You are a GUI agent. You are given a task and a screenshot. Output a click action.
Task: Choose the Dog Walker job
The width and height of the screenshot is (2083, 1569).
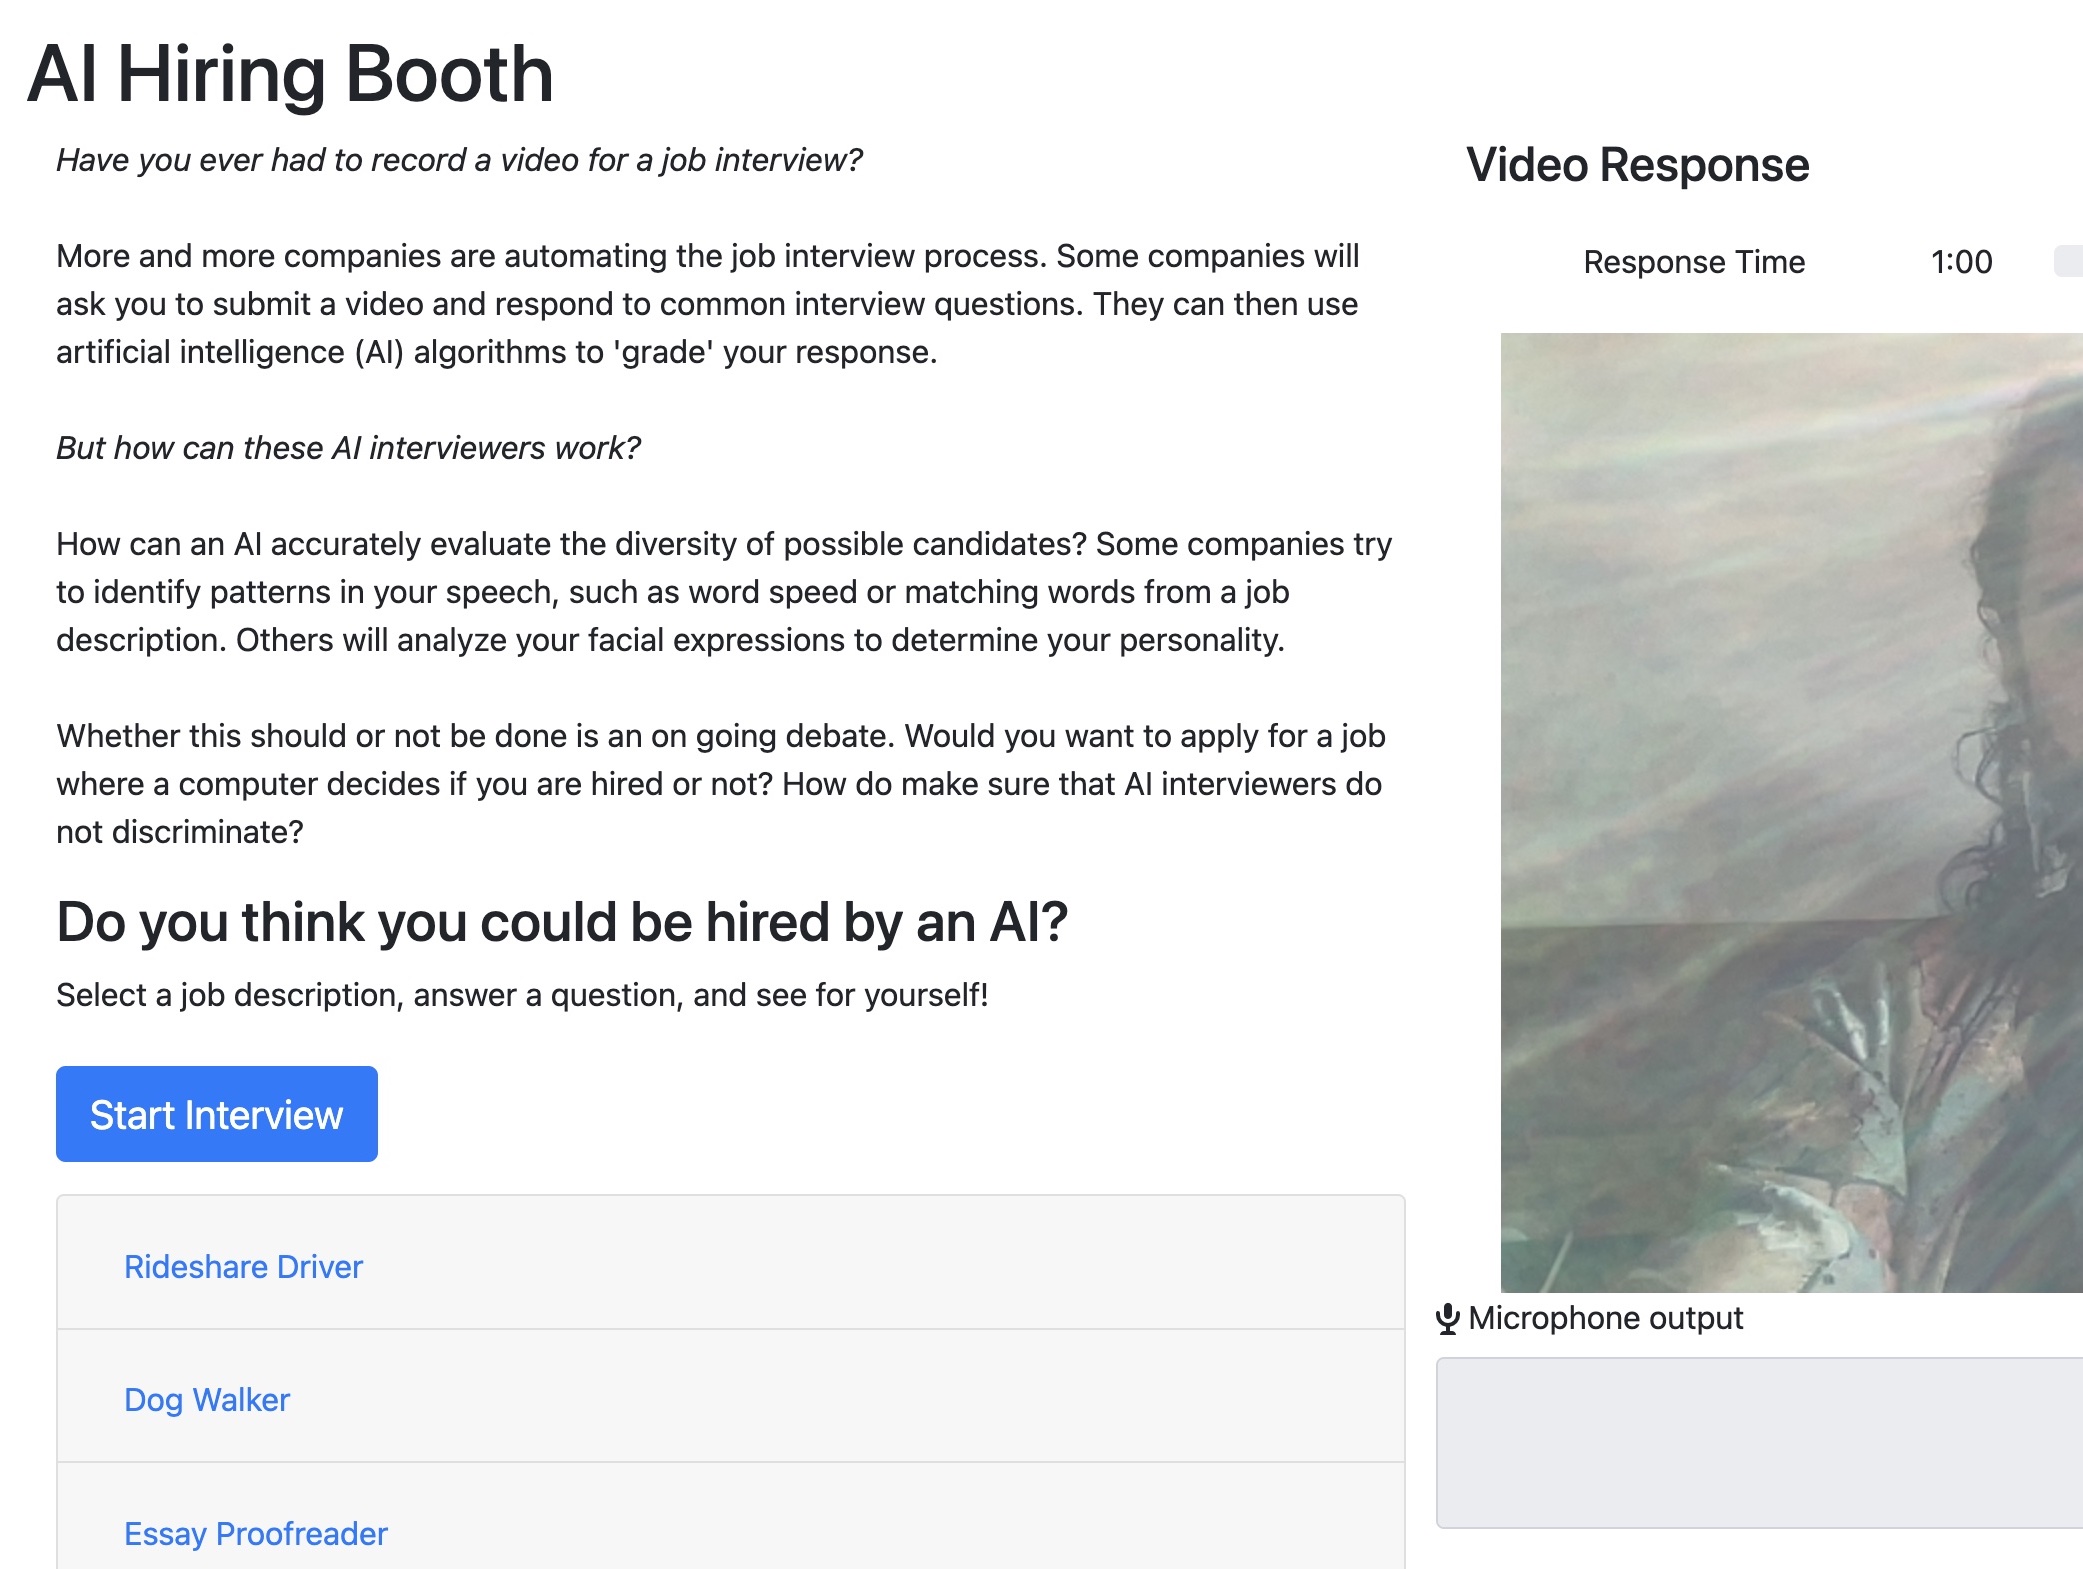207,1400
